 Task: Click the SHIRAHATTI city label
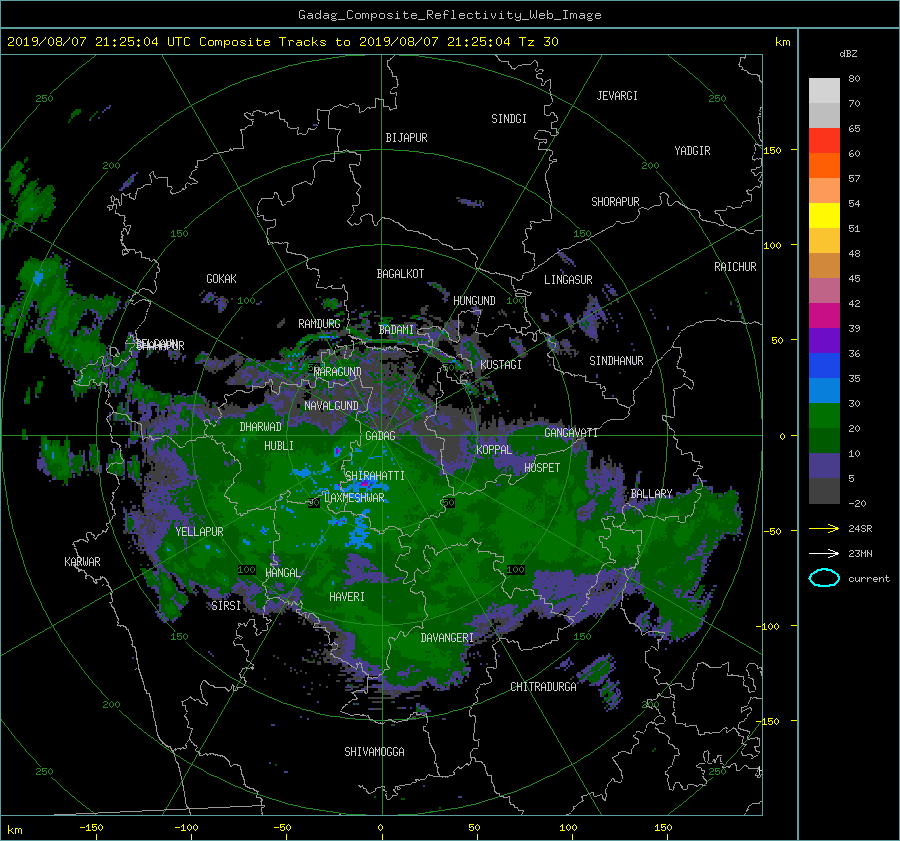tap(375, 476)
